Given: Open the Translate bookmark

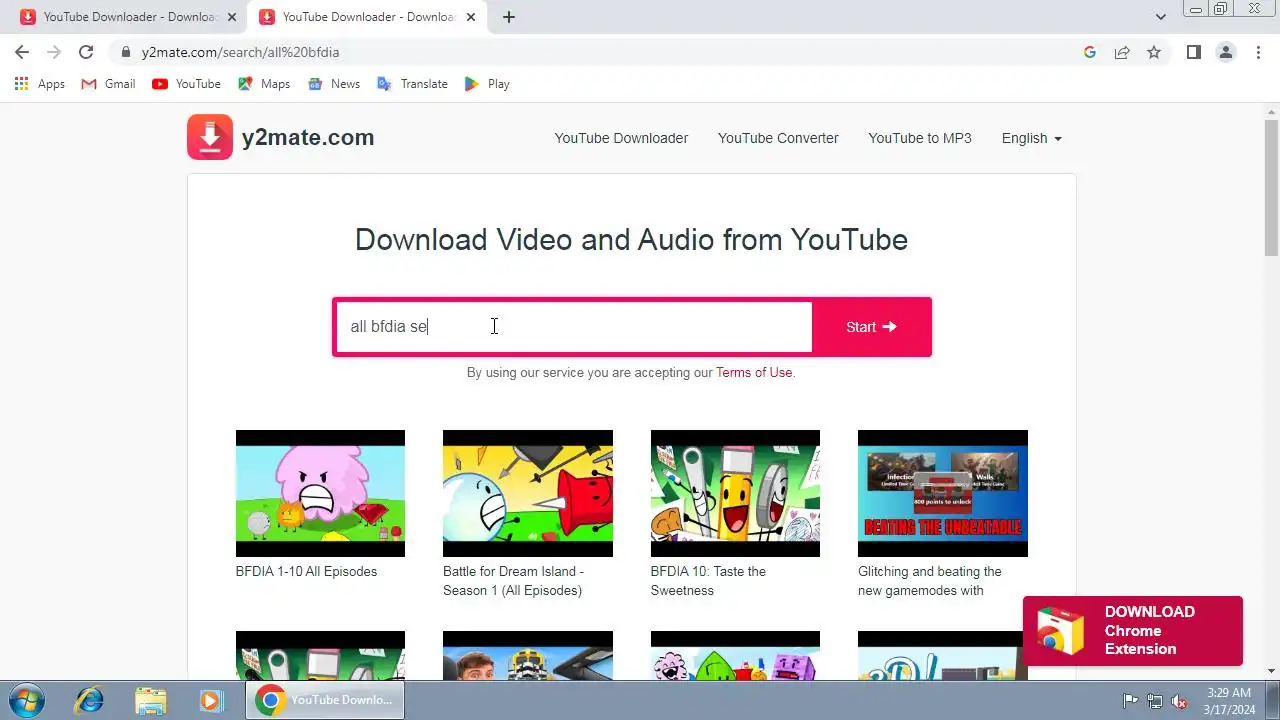Looking at the screenshot, I should tap(412, 84).
